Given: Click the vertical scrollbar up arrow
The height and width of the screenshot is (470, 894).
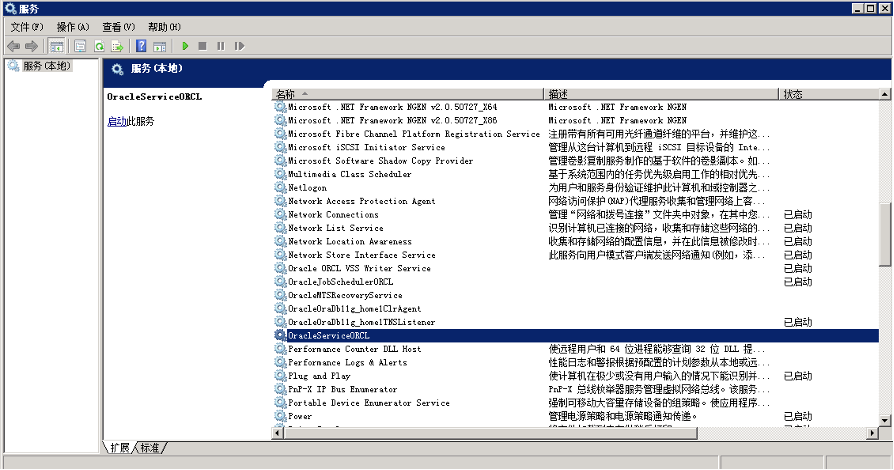Looking at the screenshot, I should point(884,94).
